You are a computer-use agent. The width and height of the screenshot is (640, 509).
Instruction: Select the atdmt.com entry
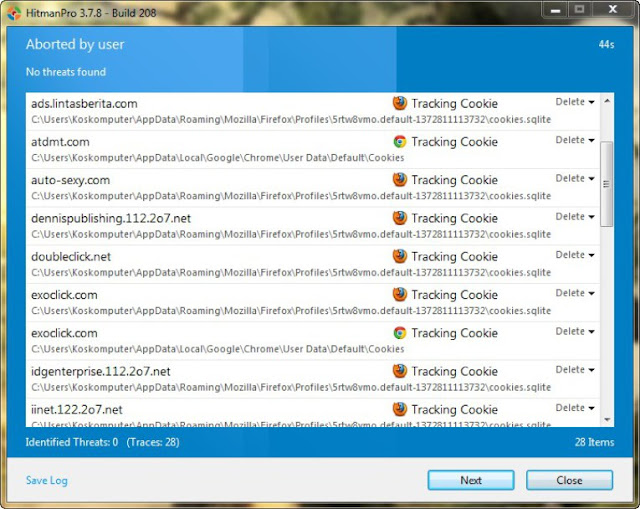pos(313,149)
